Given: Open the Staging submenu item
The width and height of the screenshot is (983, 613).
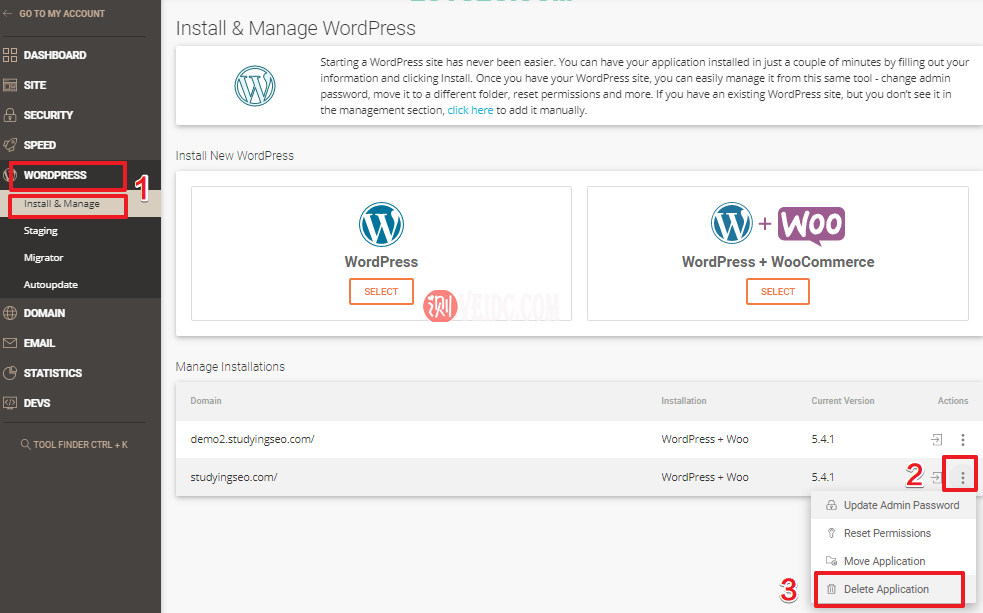Looking at the screenshot, I should [x=41, y=231].
